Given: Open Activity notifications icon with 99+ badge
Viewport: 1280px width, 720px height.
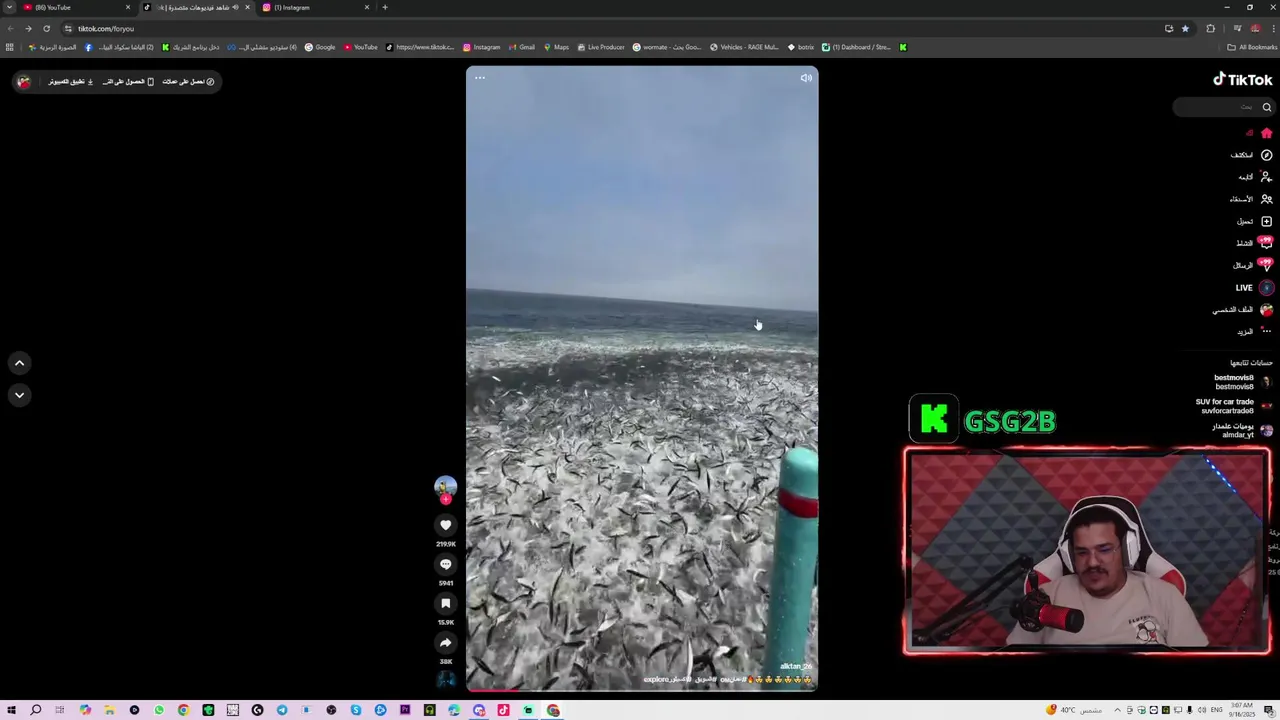Looking at the screenshot, I should [x=1266, y=243].
